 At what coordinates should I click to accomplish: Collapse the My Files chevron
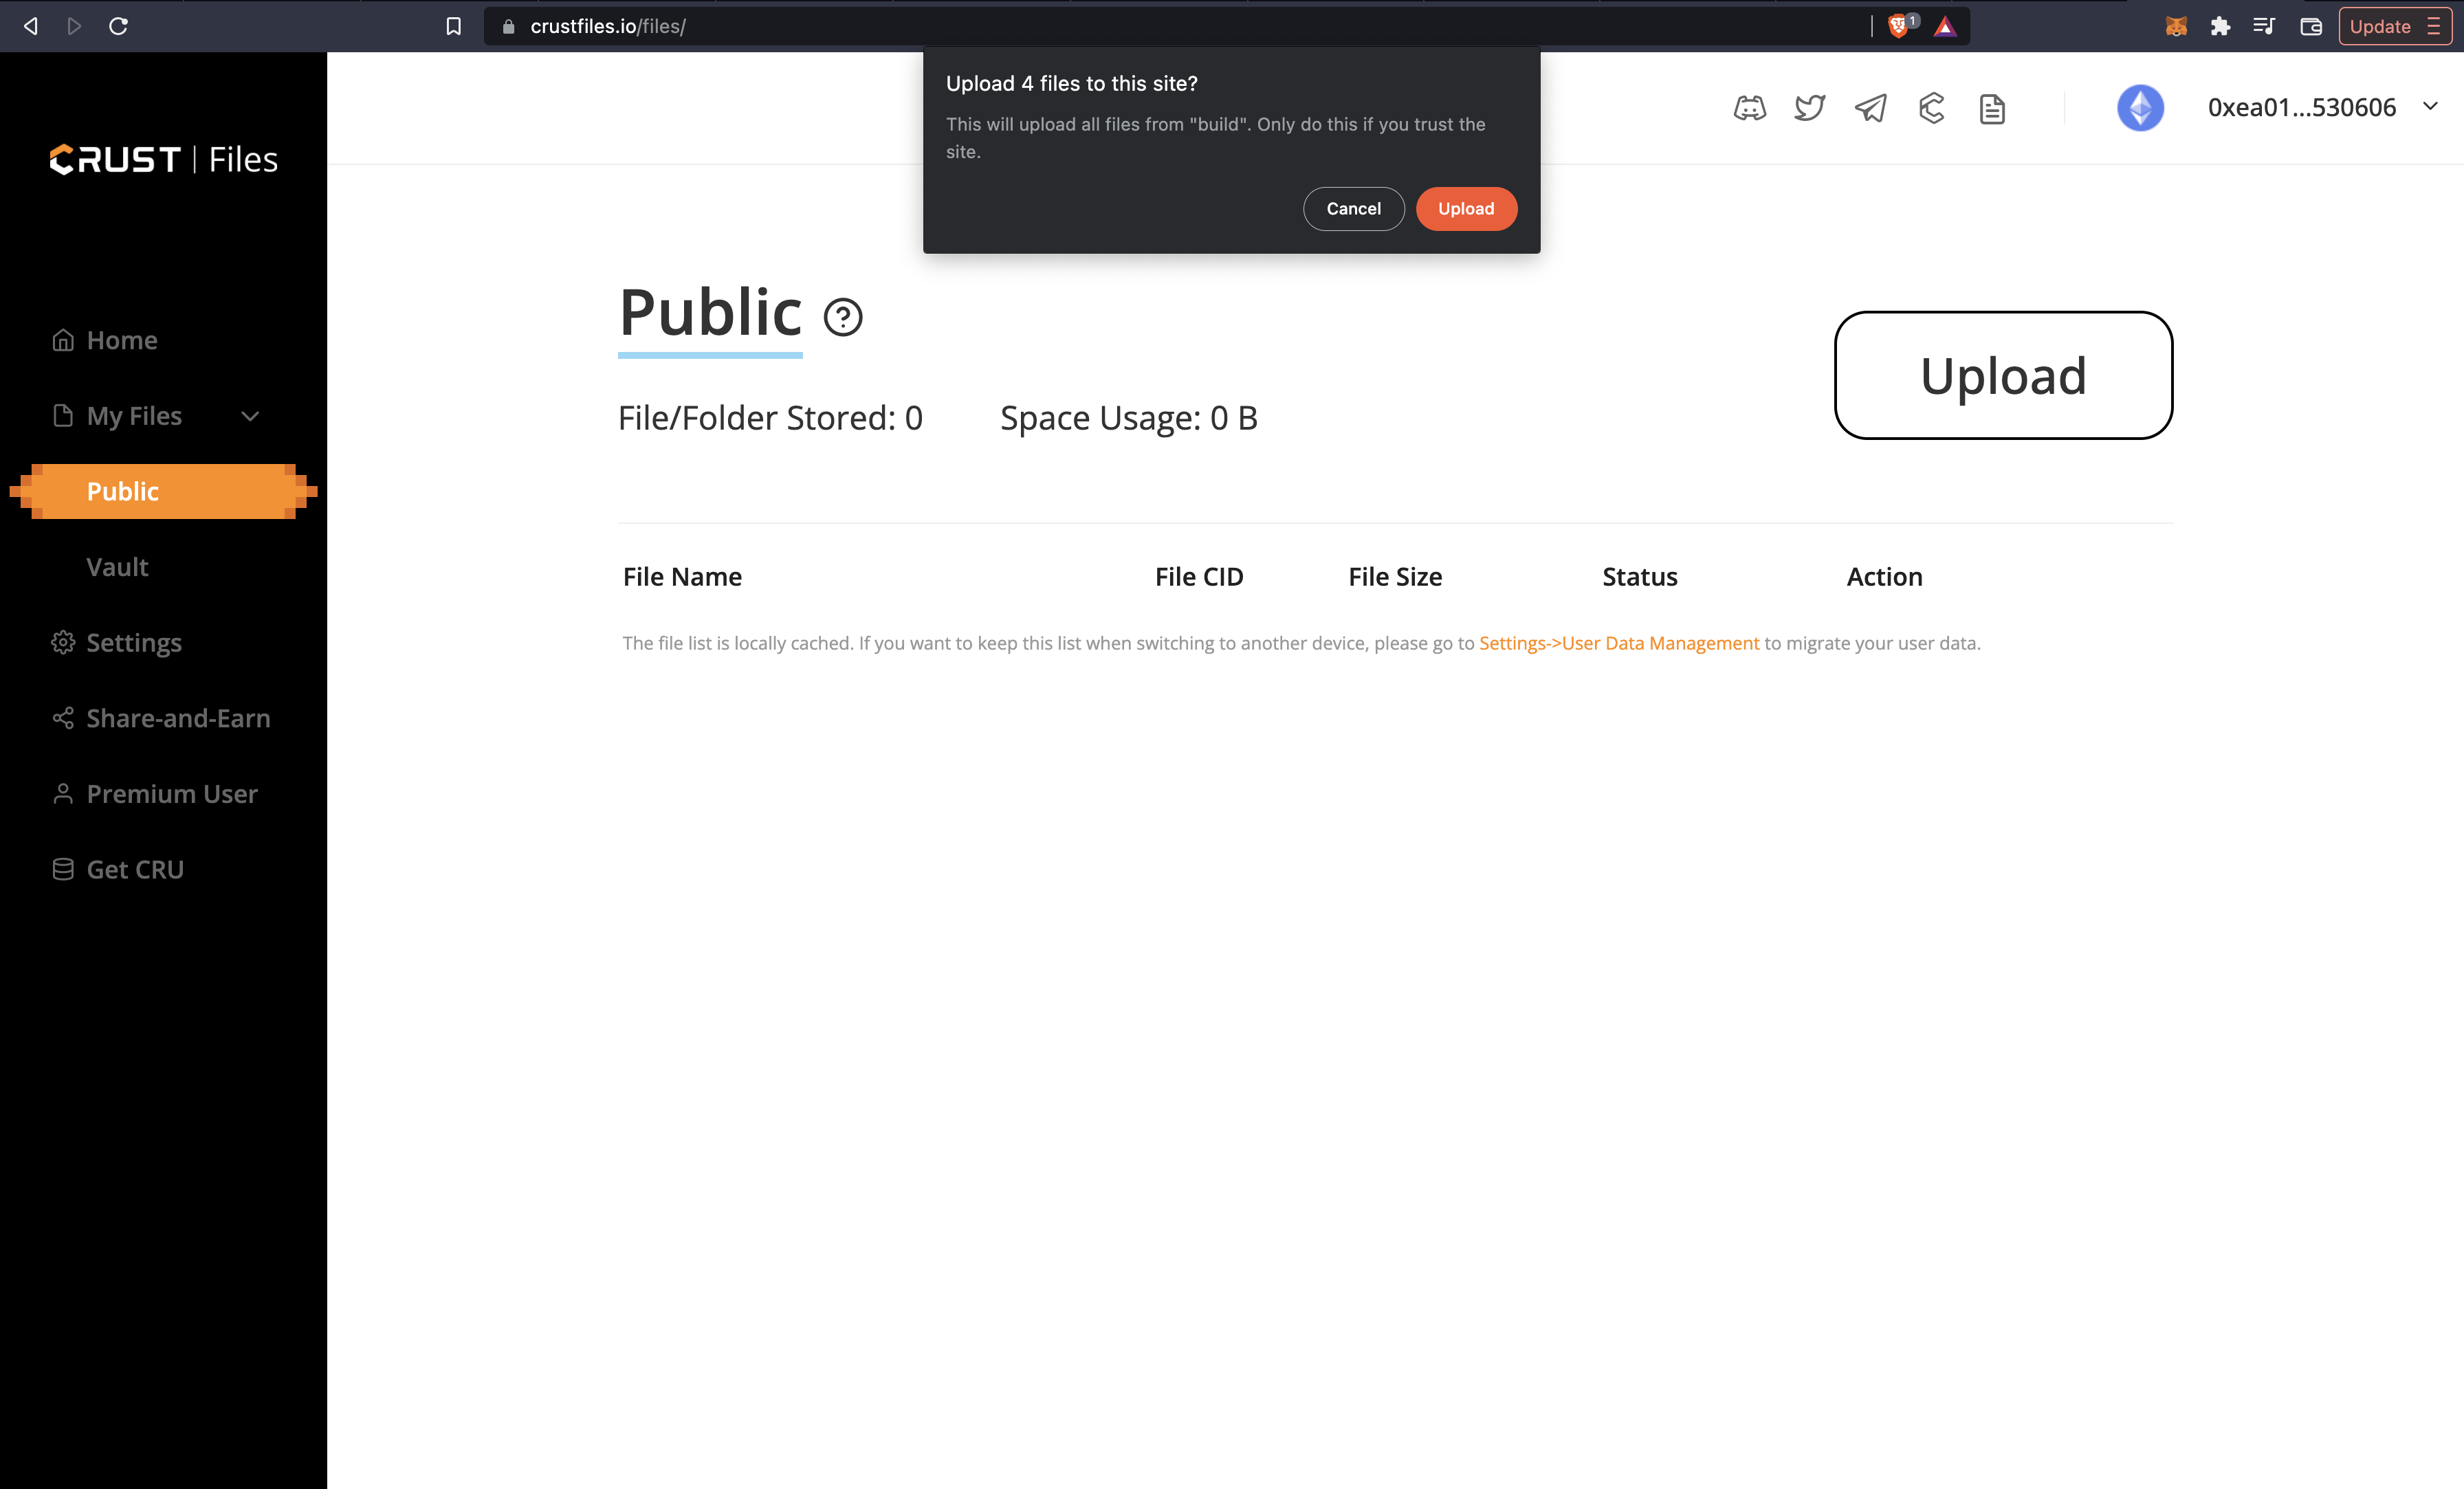point(250,416)
